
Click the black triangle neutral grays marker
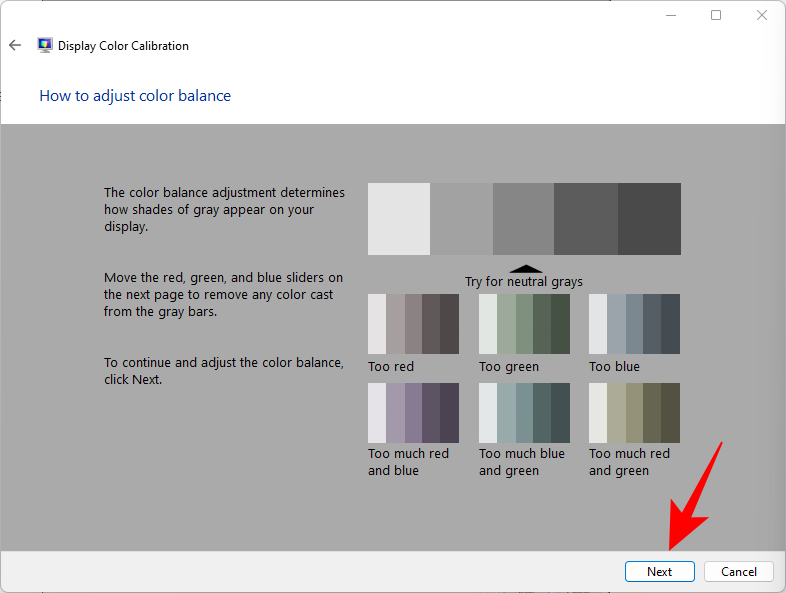coord(526,268)
